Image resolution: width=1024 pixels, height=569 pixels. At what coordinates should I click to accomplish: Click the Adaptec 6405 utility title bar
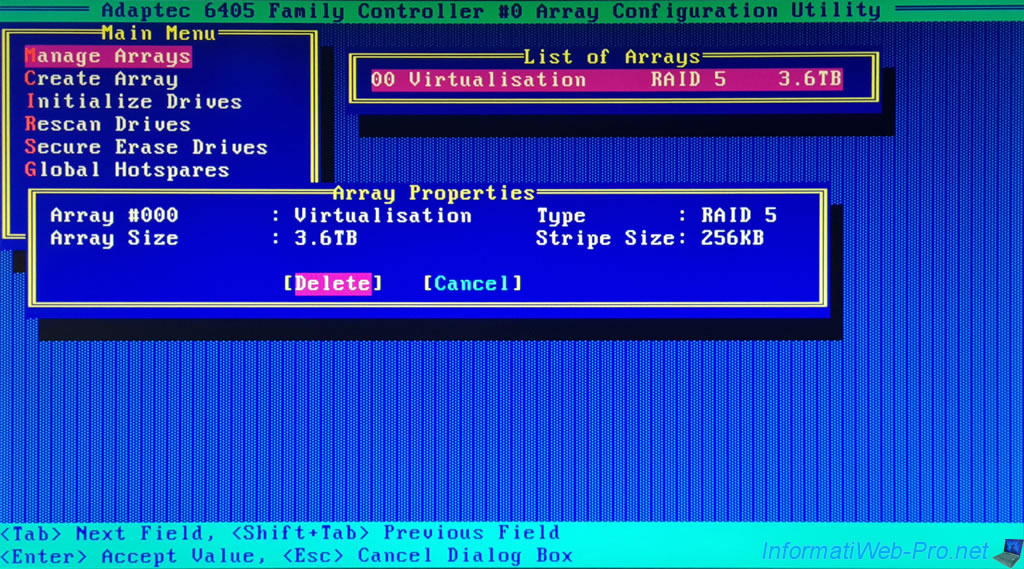490,11
